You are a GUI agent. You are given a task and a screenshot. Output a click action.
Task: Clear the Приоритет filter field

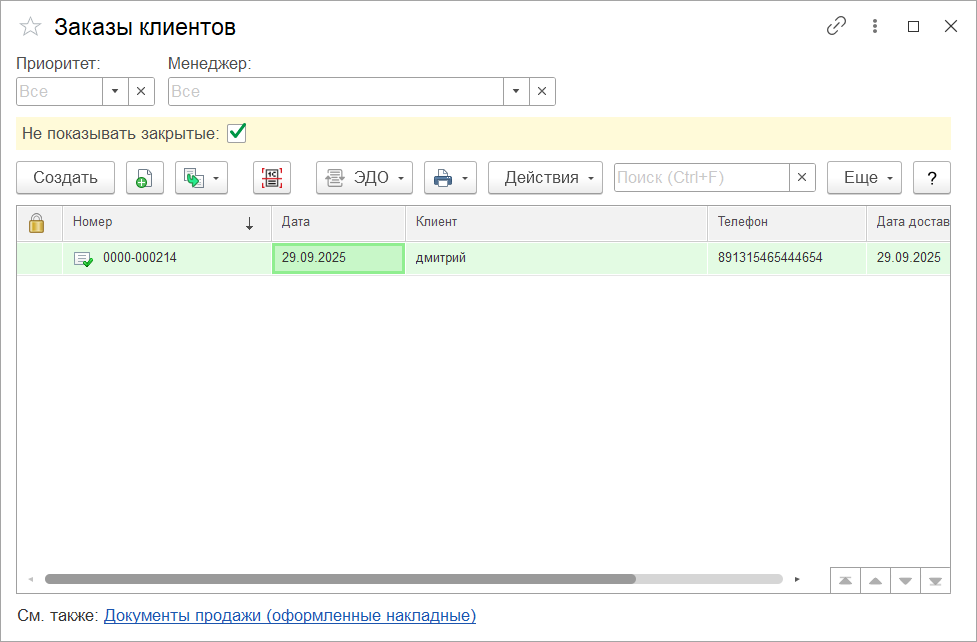click(x=141, y=92)
